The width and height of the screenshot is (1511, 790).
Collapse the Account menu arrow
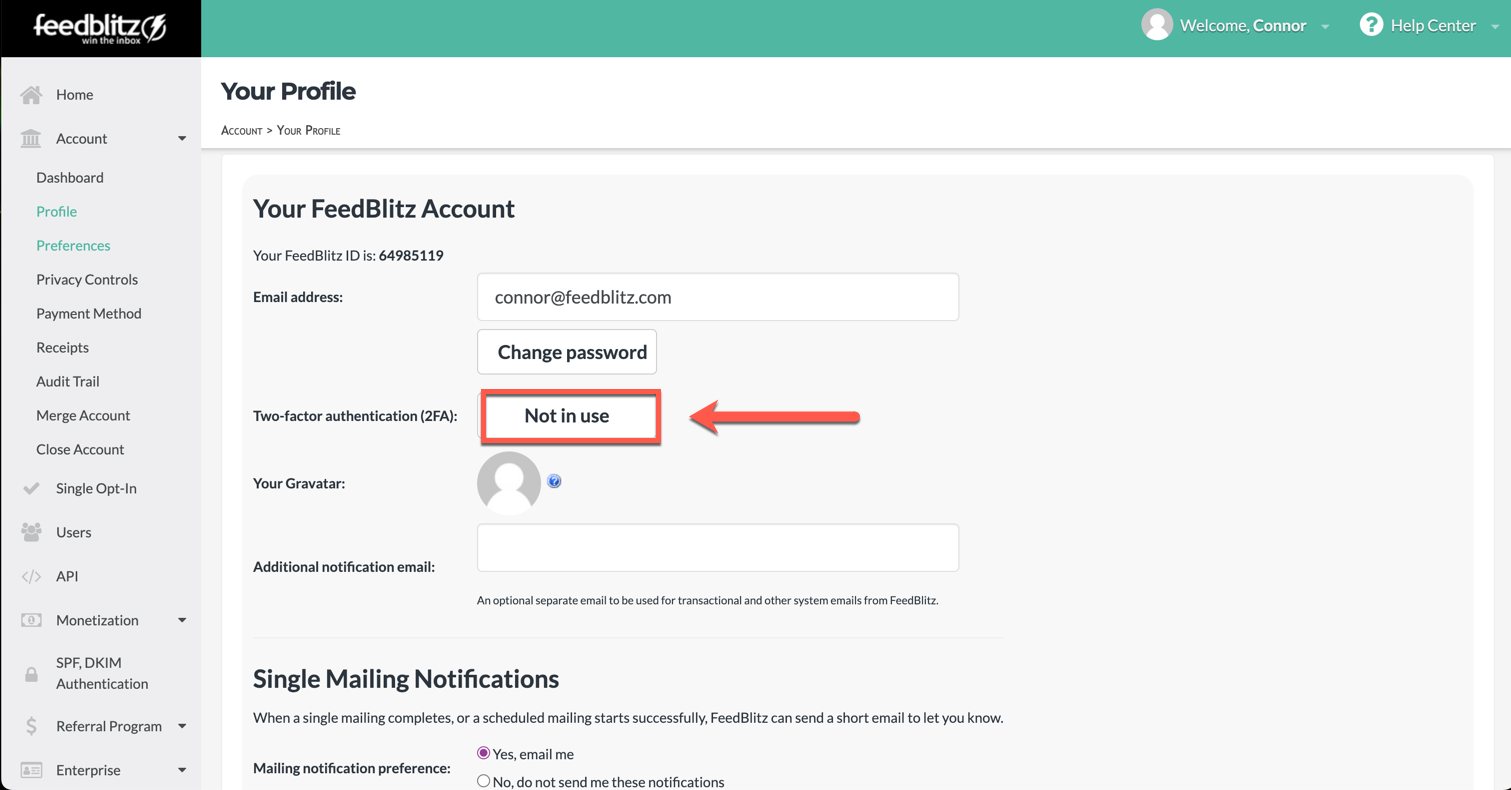[182, 139]
